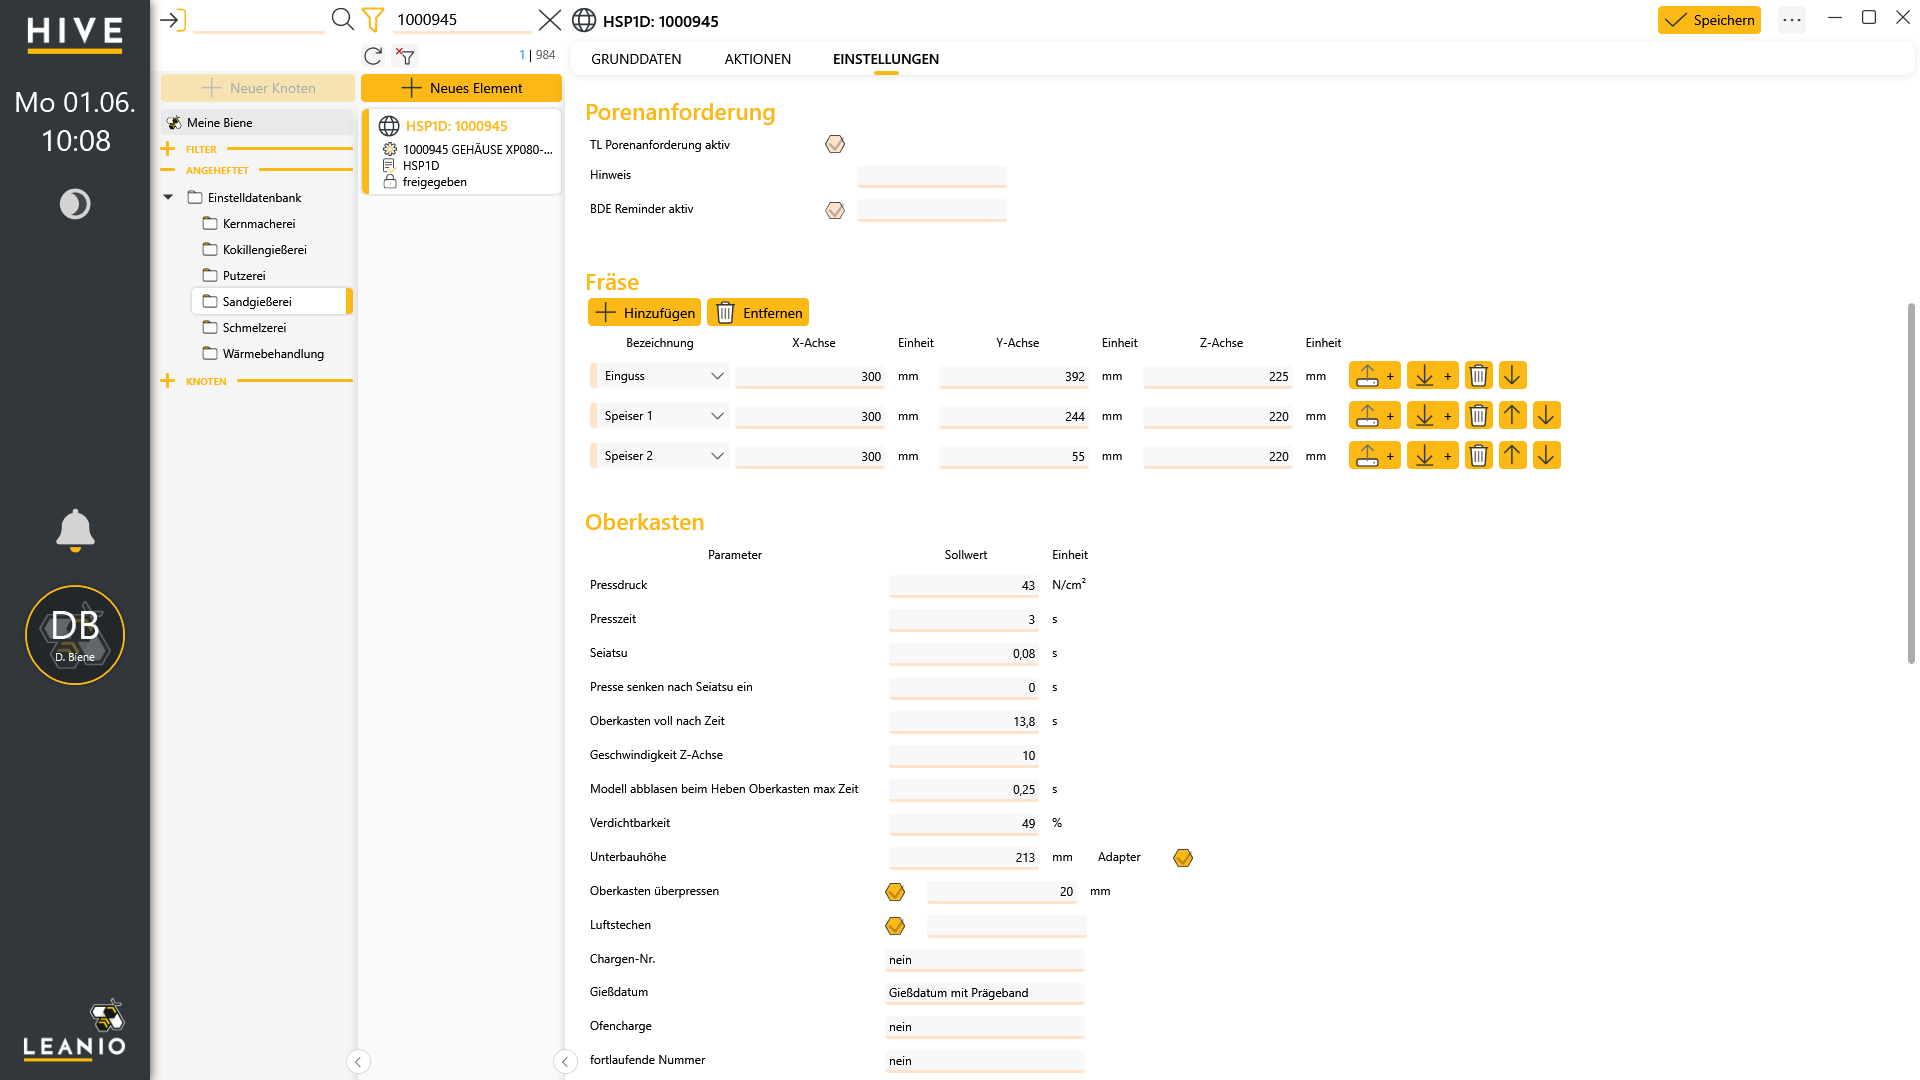Viewport: 1920px width, 1080px height.
Task: Toggle BDE Reminder aktiv checkbox
Action: point(835,210)
